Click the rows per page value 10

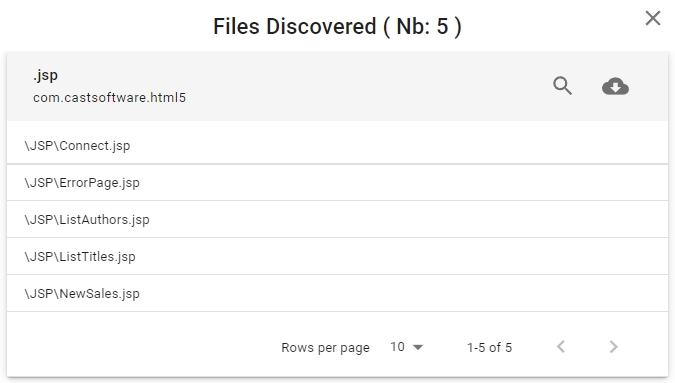point(397,347)
